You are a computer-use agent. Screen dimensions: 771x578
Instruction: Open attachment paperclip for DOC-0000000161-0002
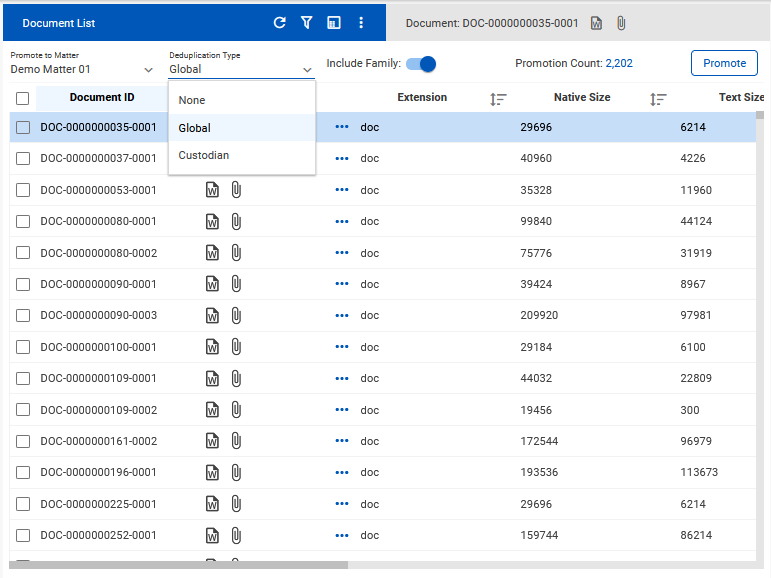pos(236,441)
